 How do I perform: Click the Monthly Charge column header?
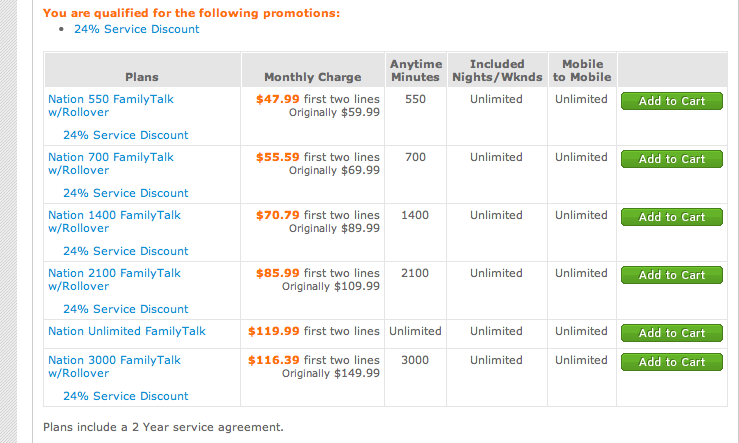point(312,77)
